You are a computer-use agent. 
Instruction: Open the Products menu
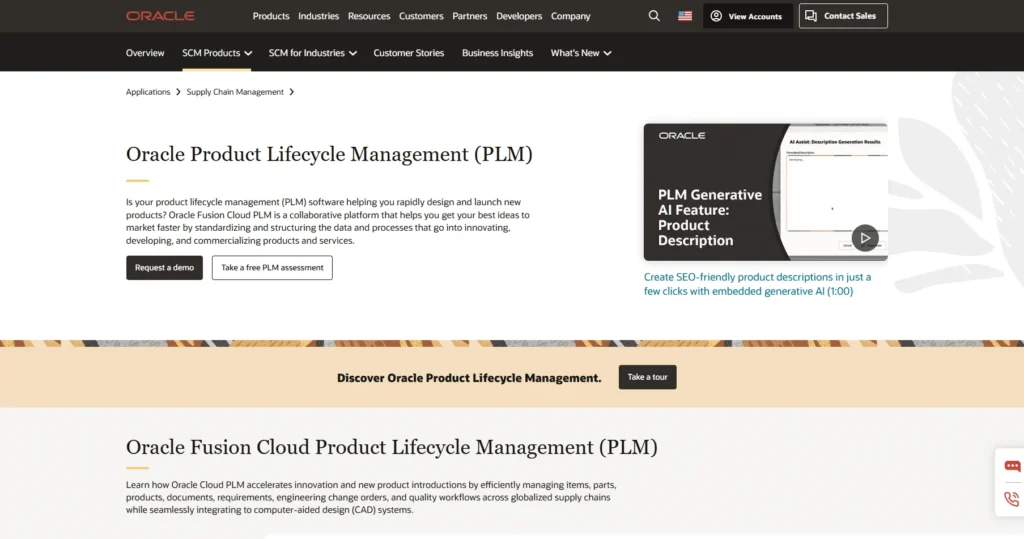tap(271, 16)
